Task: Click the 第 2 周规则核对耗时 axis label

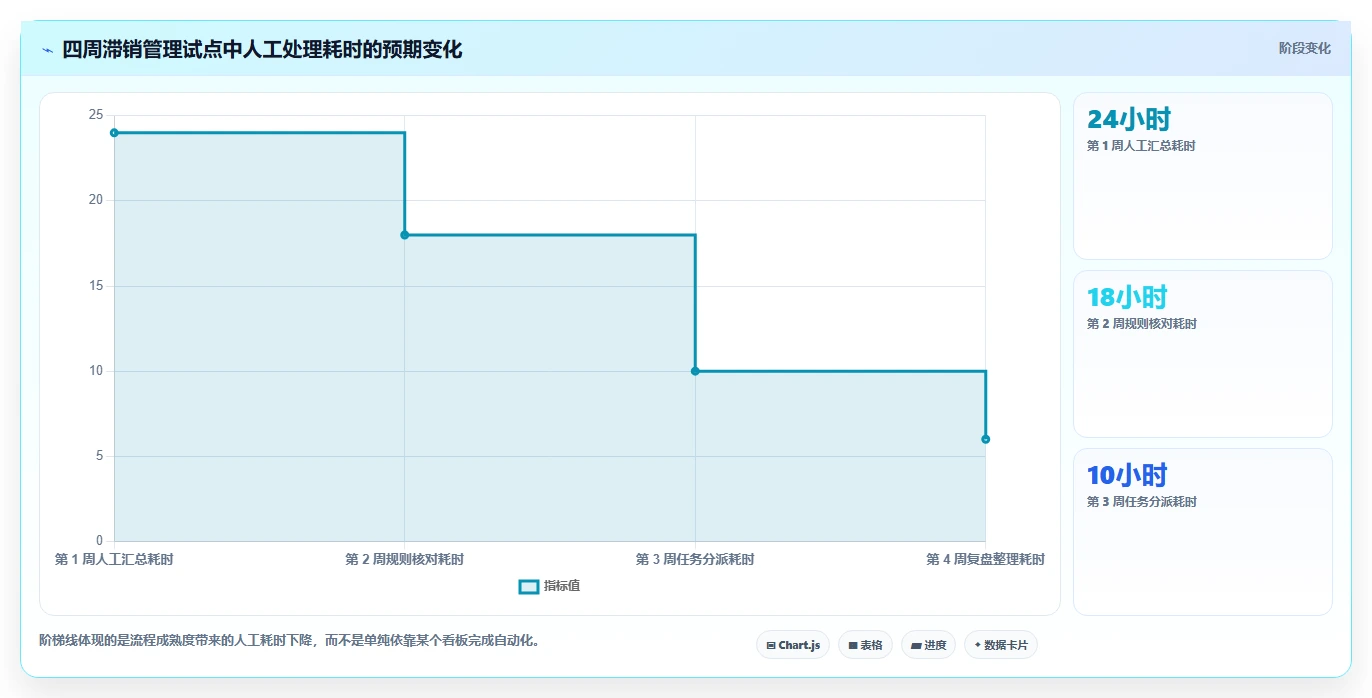Action: click(x=405, y=559)
